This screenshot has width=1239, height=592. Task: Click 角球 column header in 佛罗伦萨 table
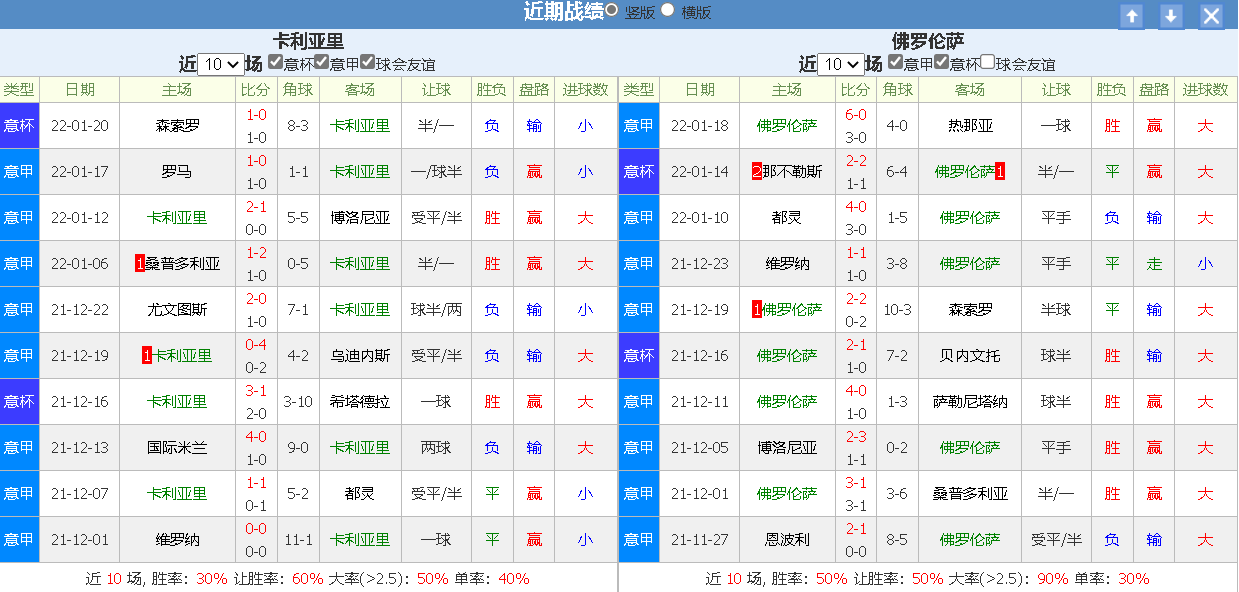click(x=898, y=90)
